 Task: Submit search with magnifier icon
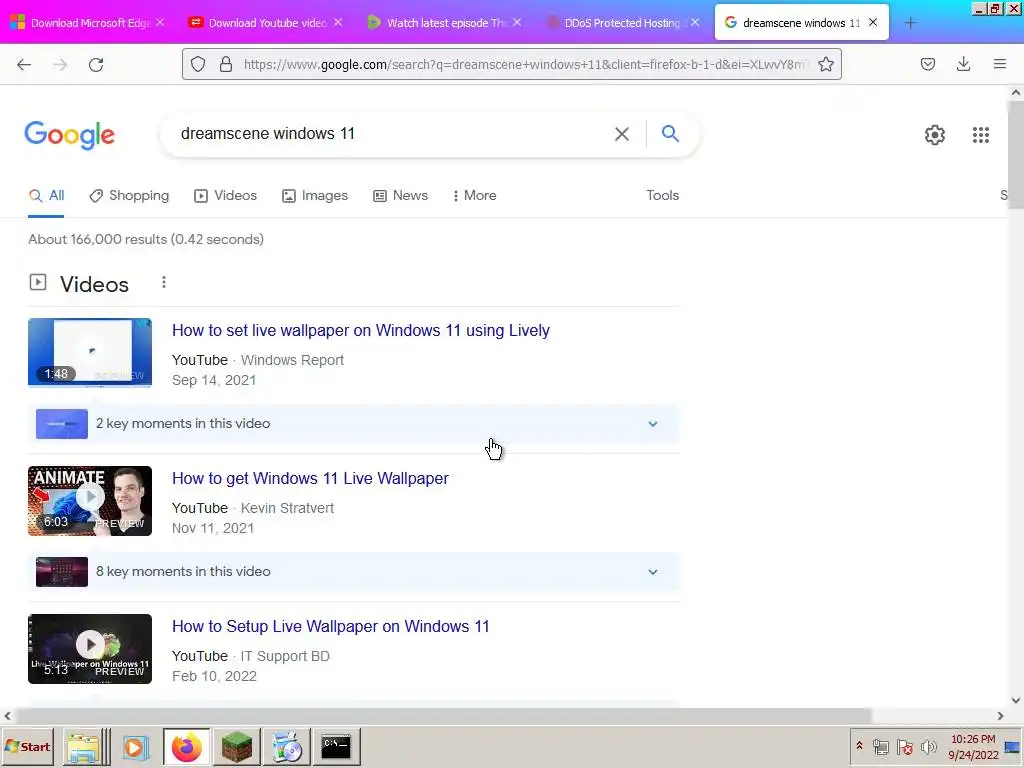click(670, 133)
